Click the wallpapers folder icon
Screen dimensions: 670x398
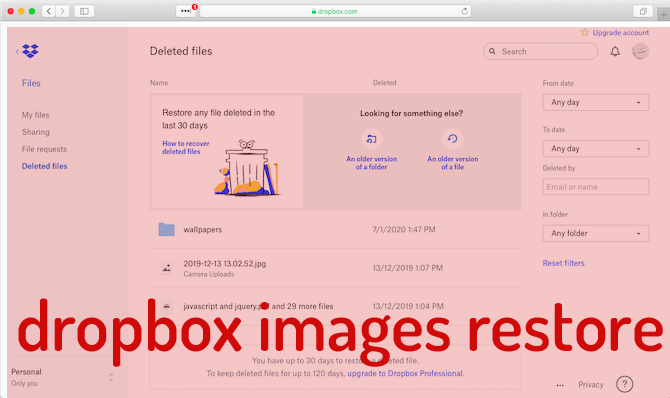[x=166, y=230]
